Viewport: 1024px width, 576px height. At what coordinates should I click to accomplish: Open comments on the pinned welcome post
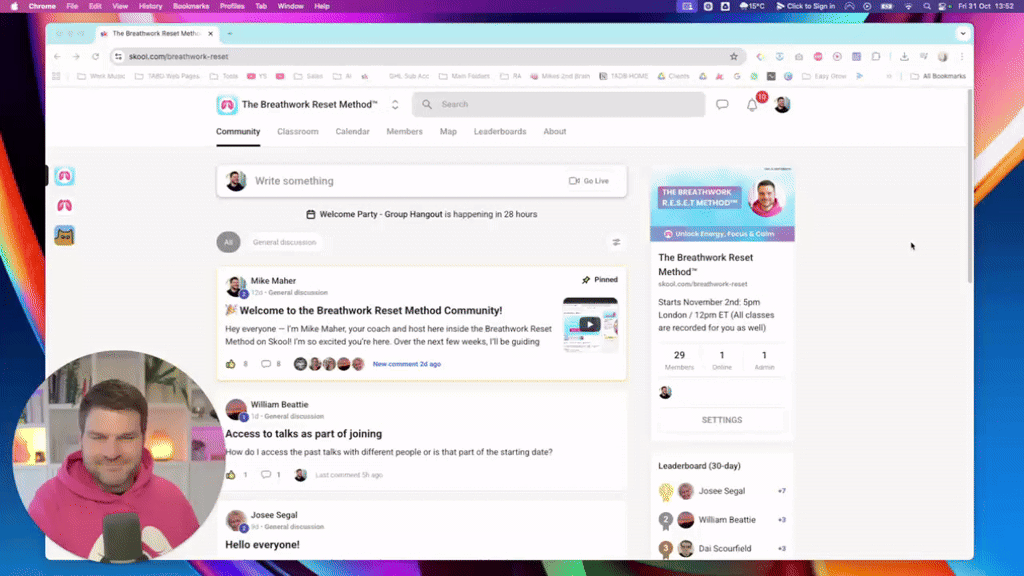point(266,364)
